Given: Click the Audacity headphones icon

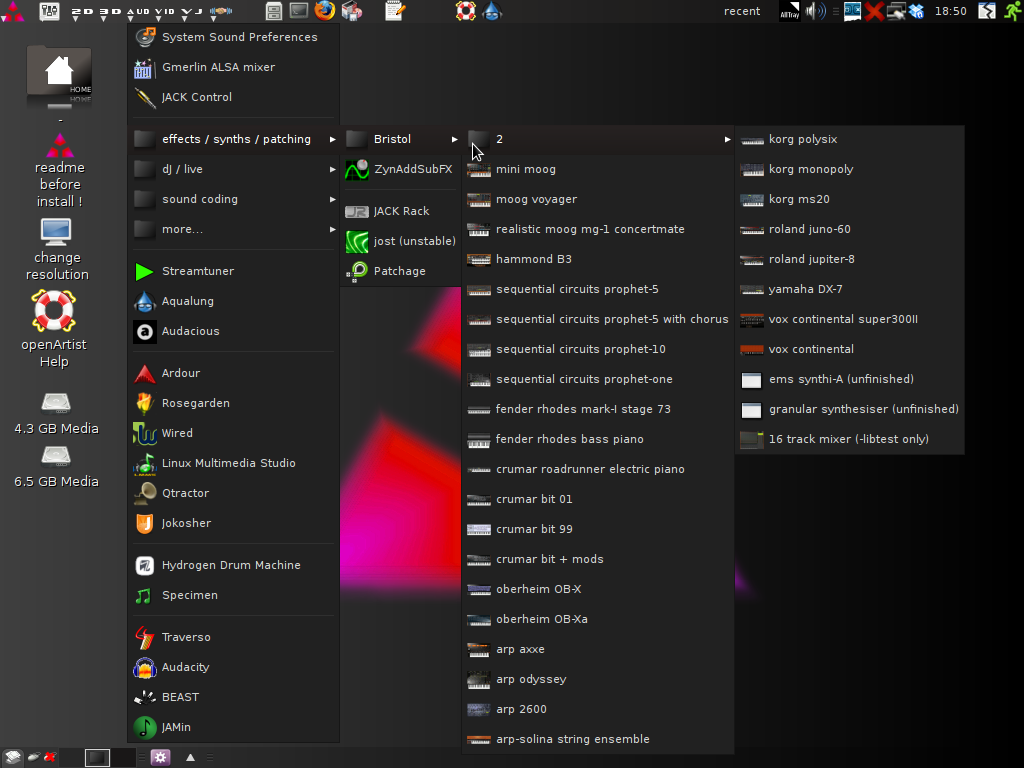Looking at the screenshot, I should (x=144, y=667).
